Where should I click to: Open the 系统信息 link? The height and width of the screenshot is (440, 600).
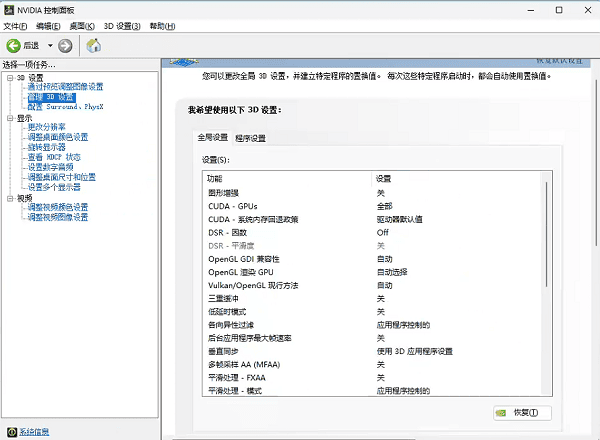click(34, 432)
